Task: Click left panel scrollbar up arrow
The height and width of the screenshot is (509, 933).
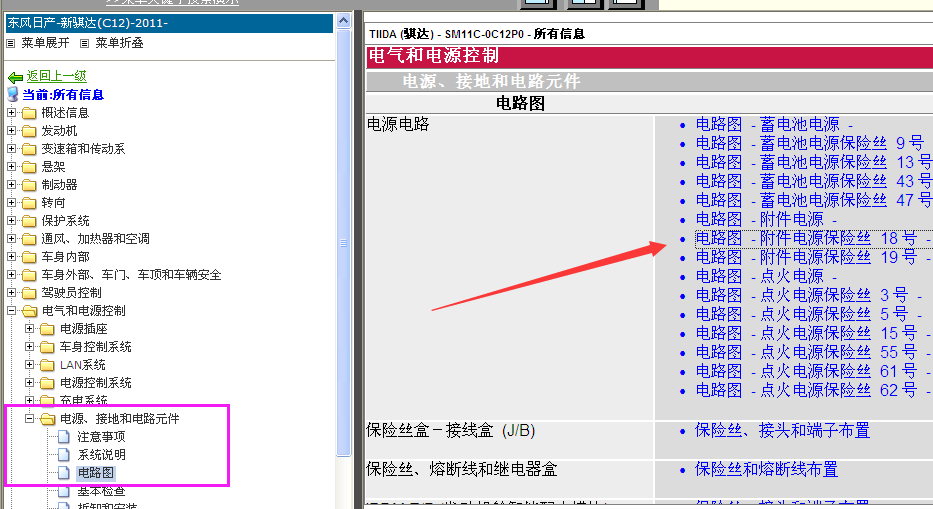Action: [x=343, y=21]
